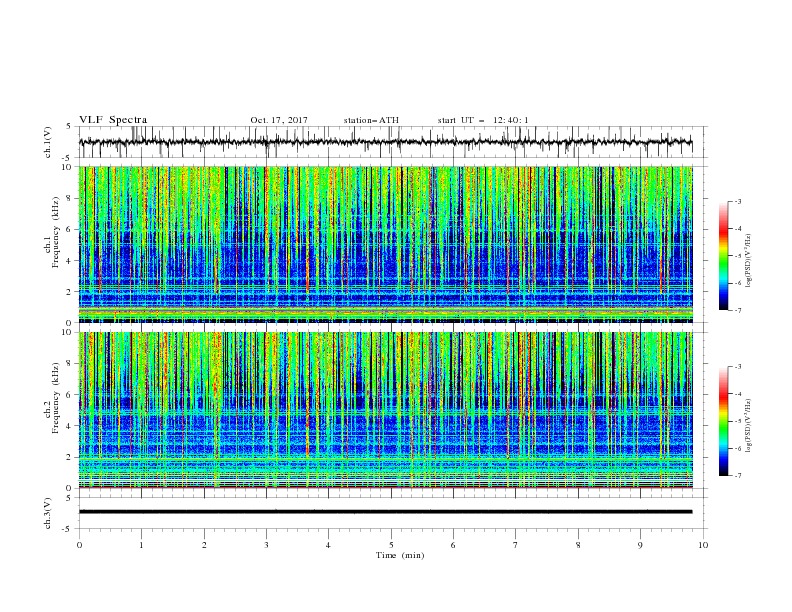
Task: Click time axis tick label '9'
Action: pyautogui.click(x=640, y=545)
